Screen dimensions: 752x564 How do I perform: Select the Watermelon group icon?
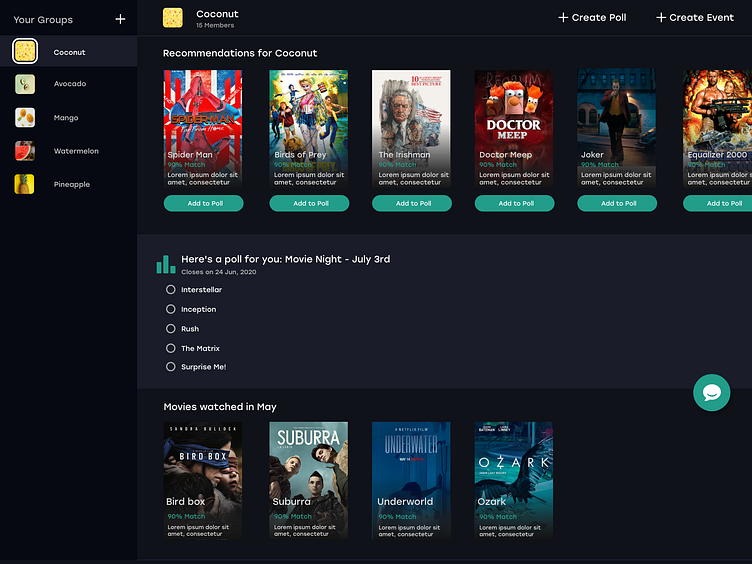coord(25,151)
